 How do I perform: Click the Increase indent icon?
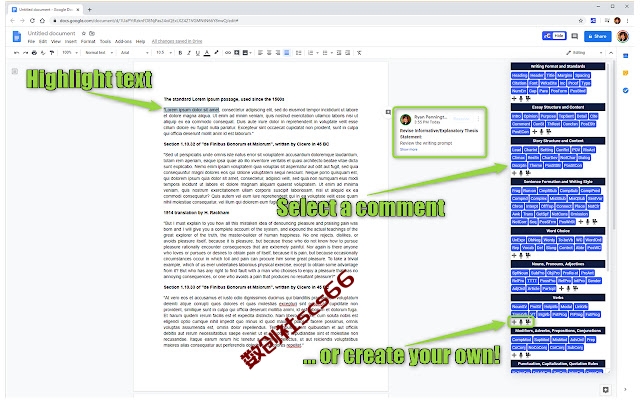(348, 53)
